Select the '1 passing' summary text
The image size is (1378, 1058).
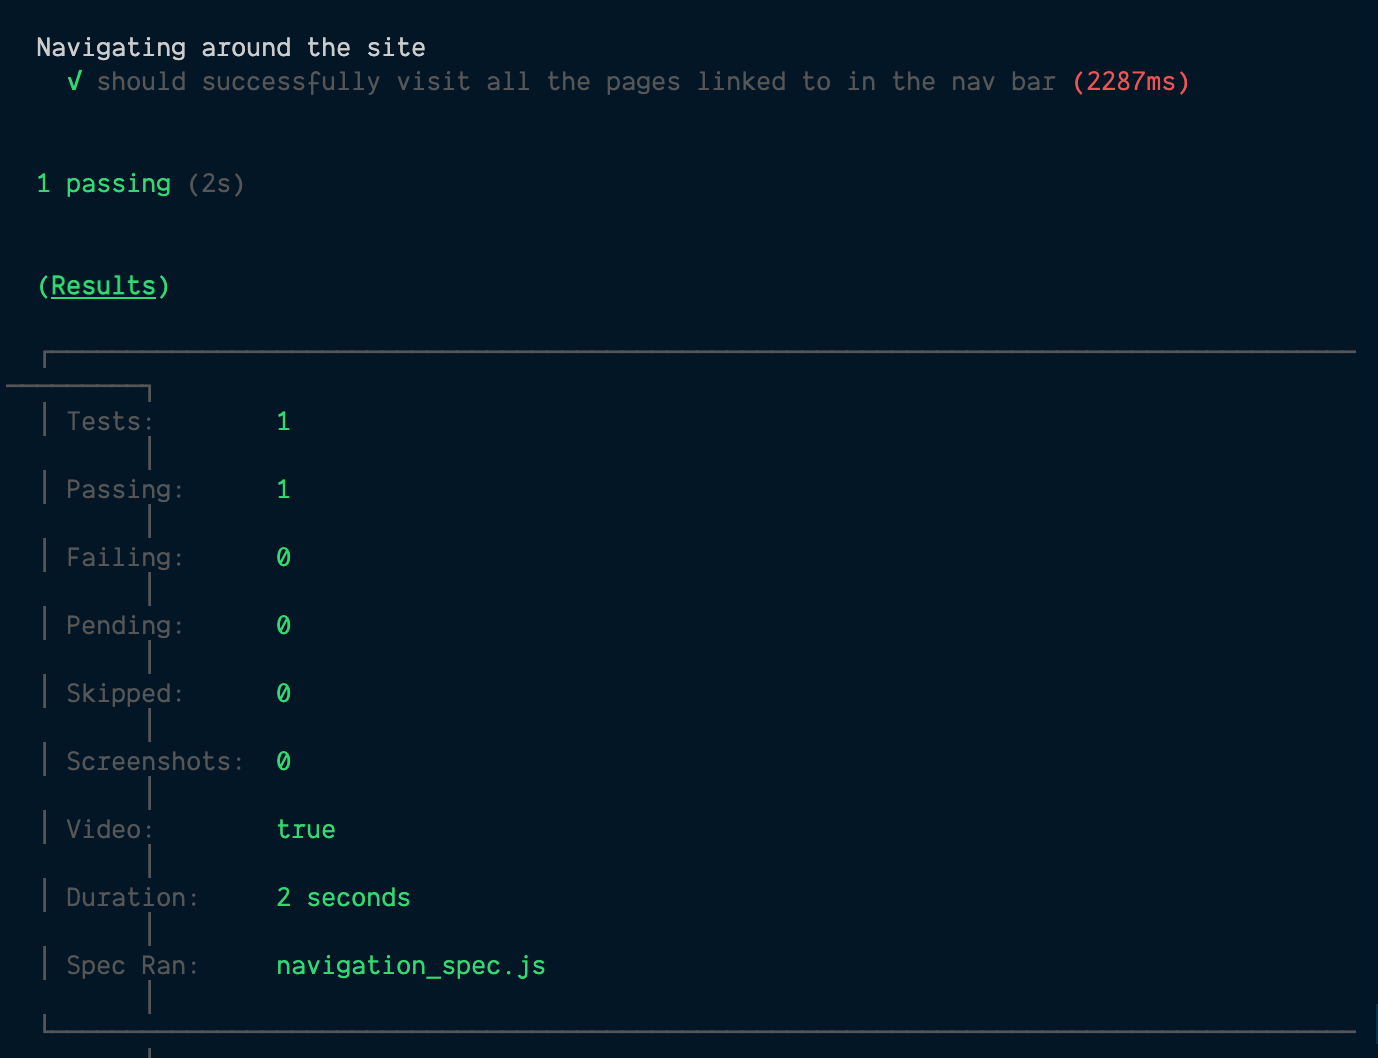(104, 184)
